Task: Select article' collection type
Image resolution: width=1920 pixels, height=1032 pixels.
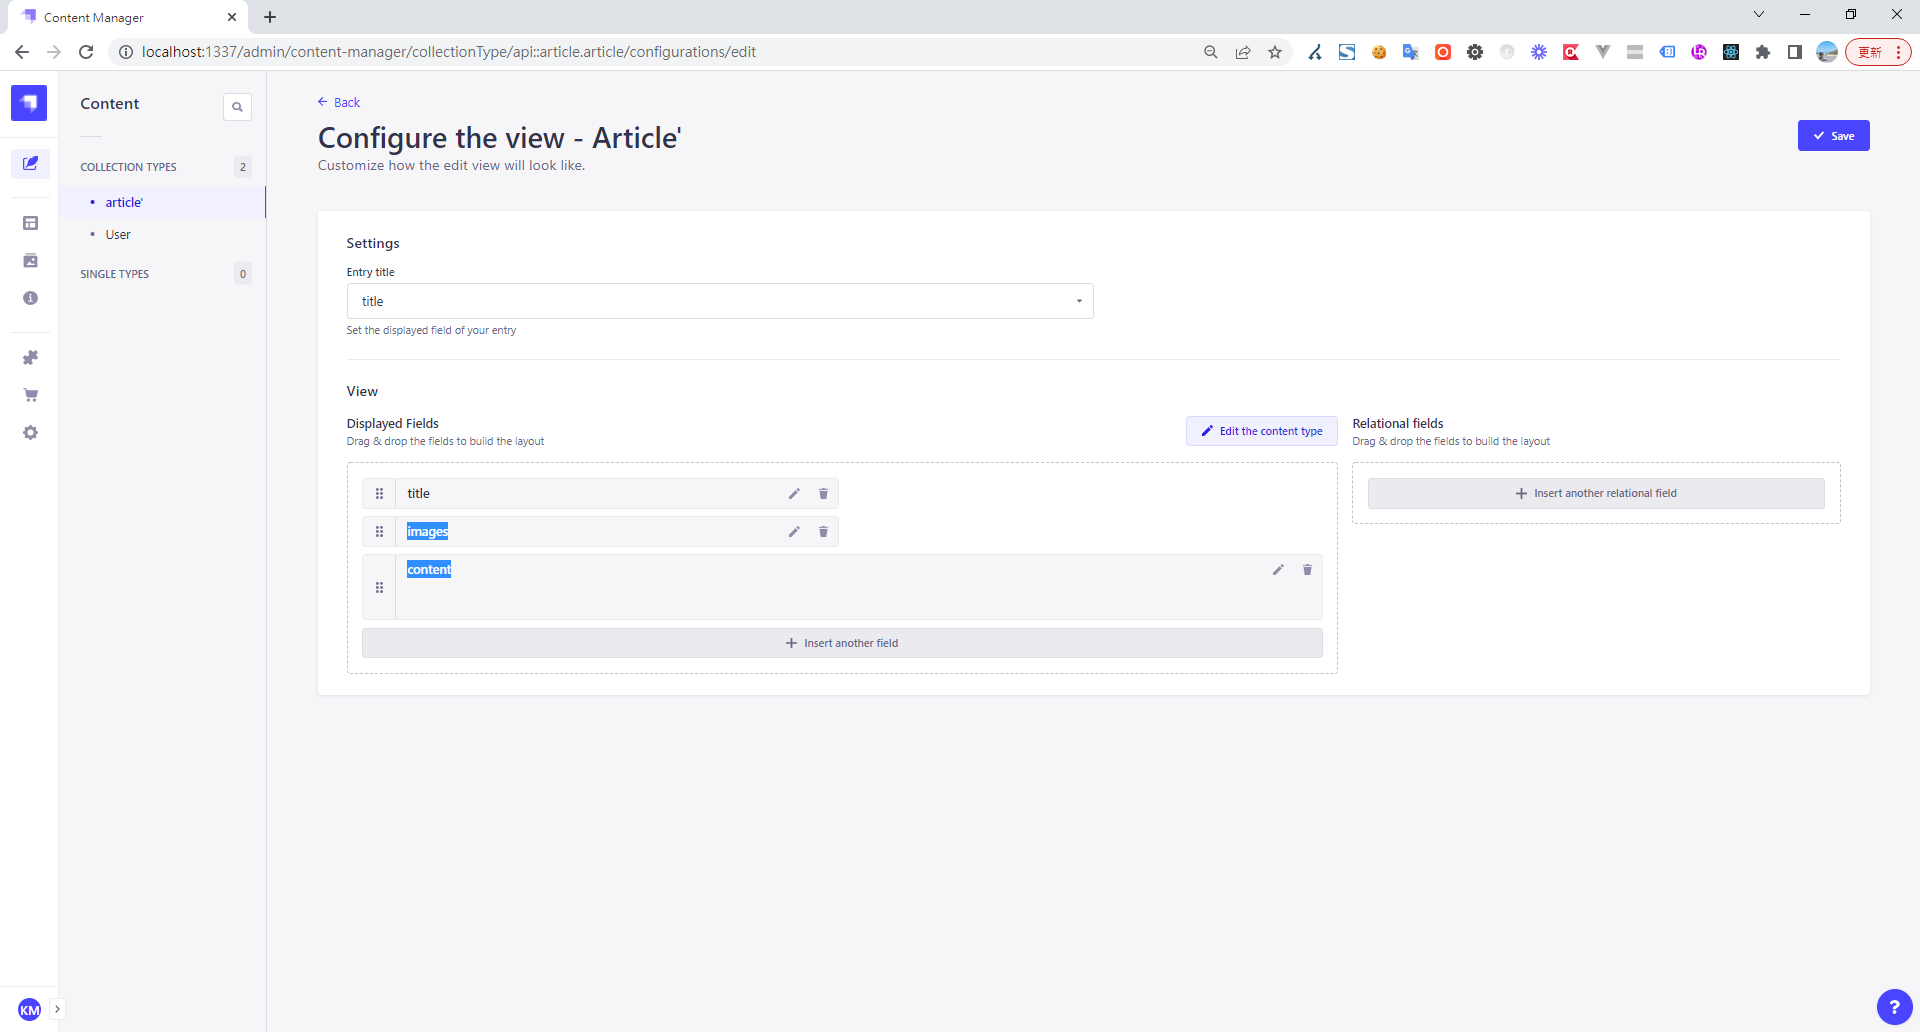Action: [124, 203]
